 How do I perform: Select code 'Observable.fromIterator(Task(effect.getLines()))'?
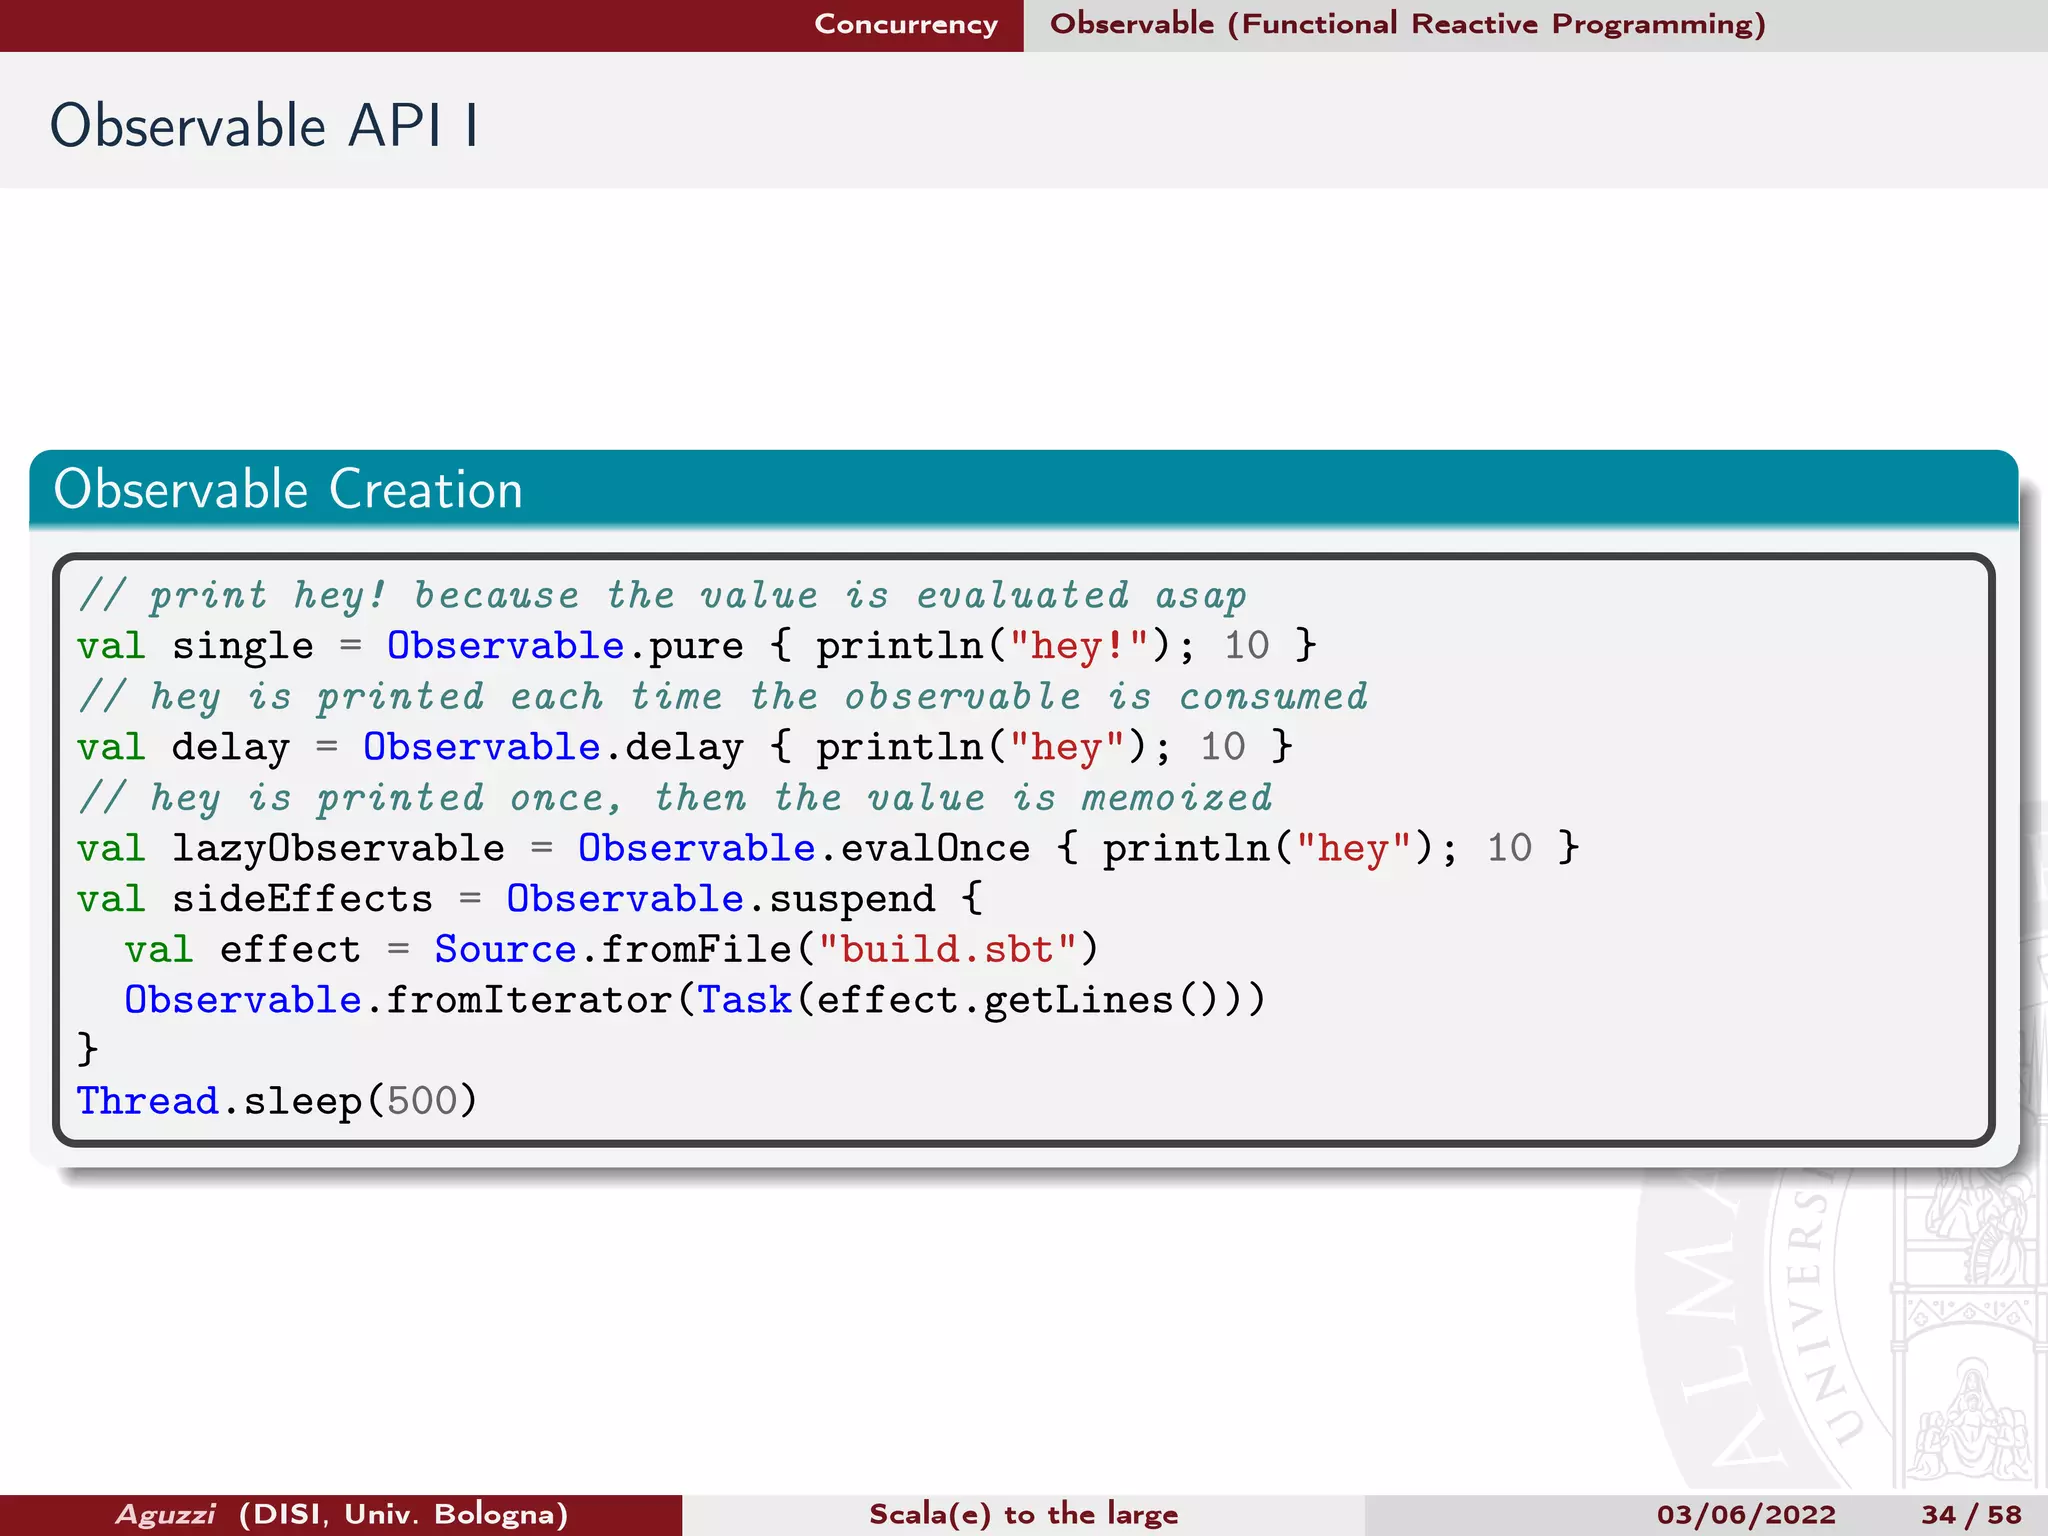[x=695, y=1000]
